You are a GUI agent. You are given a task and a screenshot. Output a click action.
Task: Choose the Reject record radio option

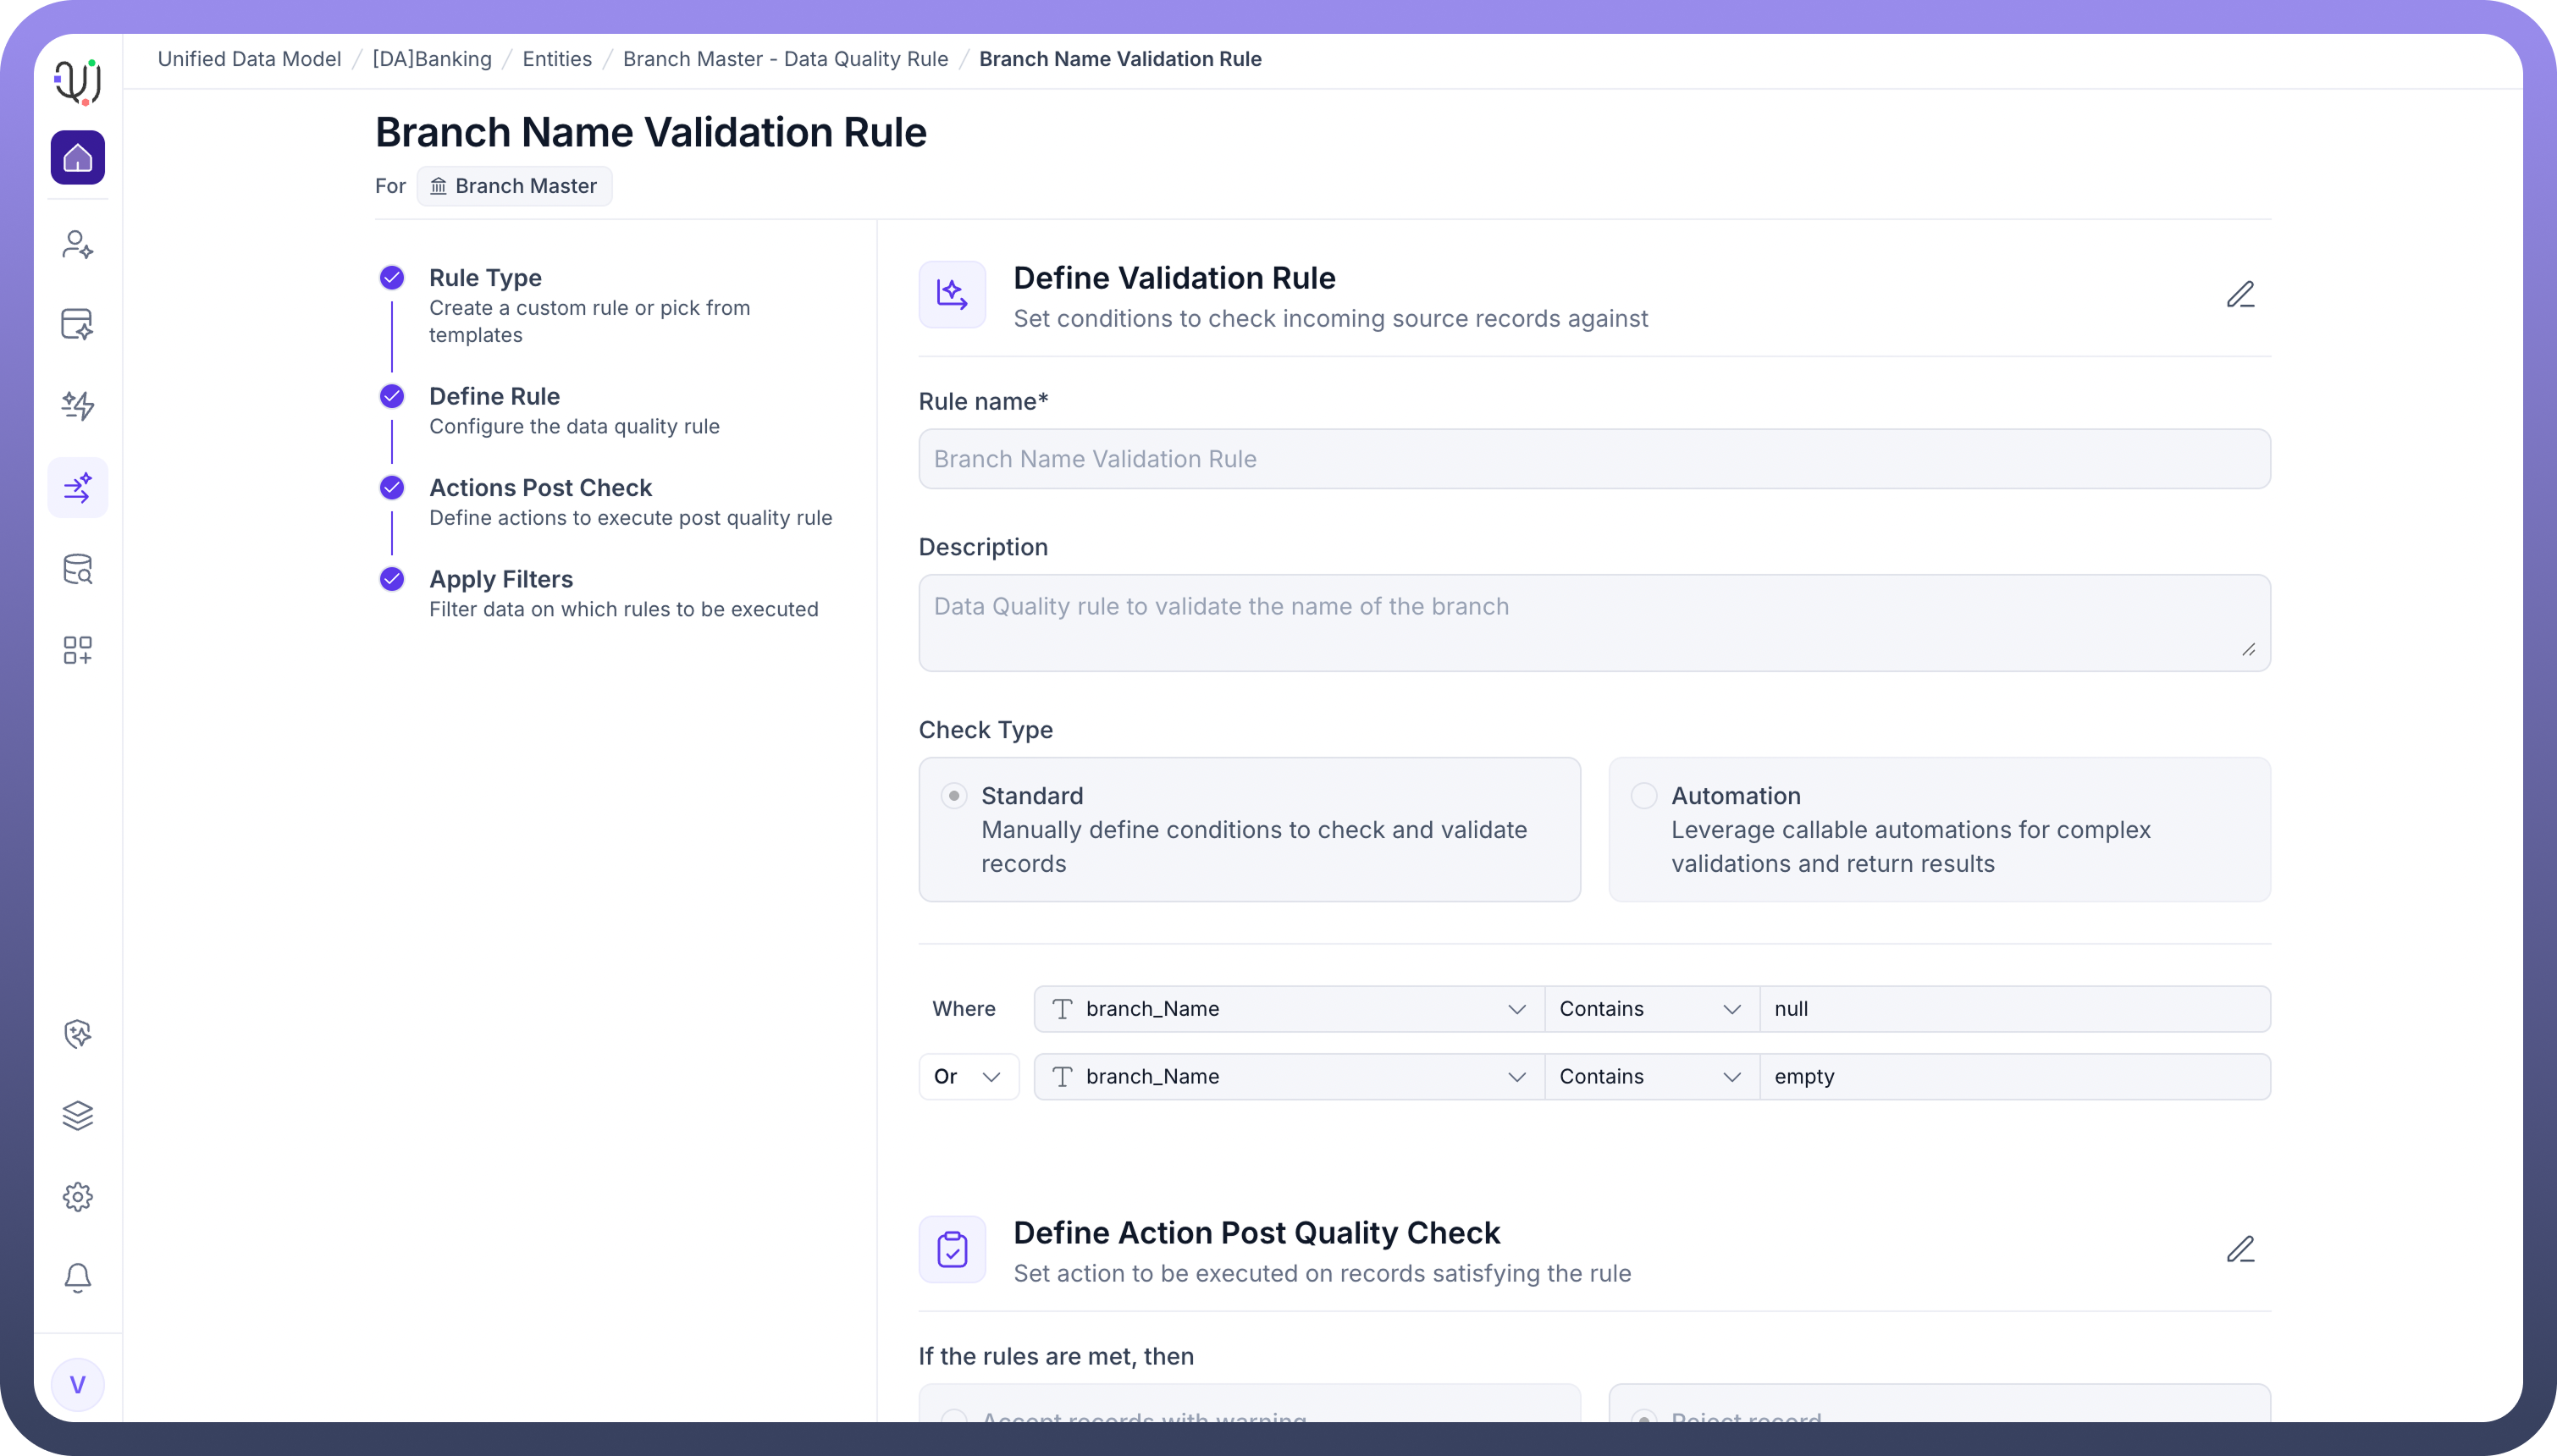tap(1644, 1418)
